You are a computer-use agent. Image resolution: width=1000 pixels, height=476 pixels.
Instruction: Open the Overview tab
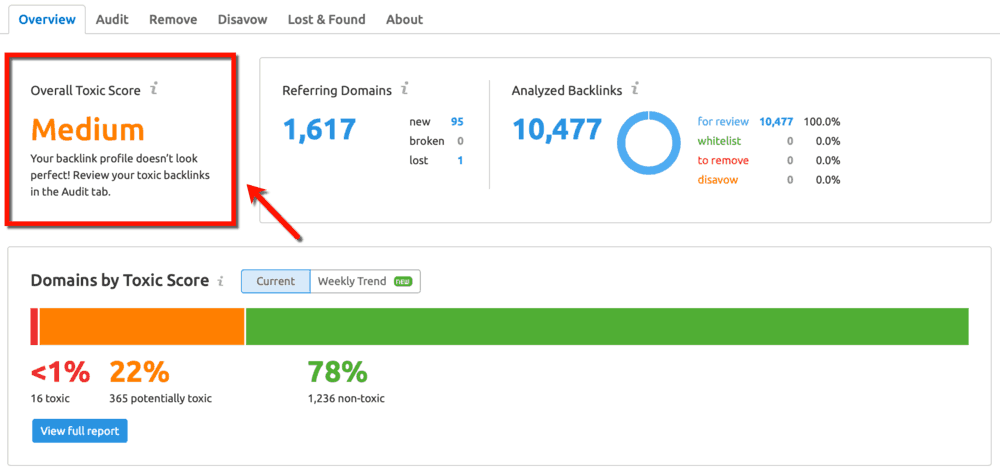tap(47, 19)
